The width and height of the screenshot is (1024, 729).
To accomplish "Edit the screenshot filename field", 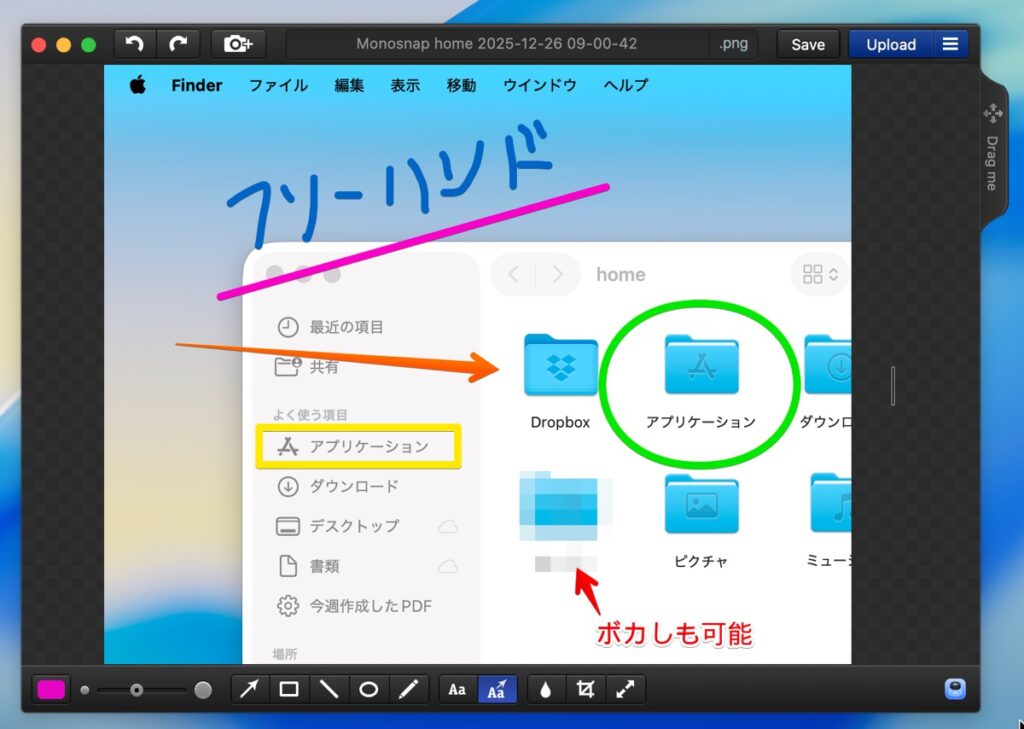I will pyautogui.click(x=497, y=44).
